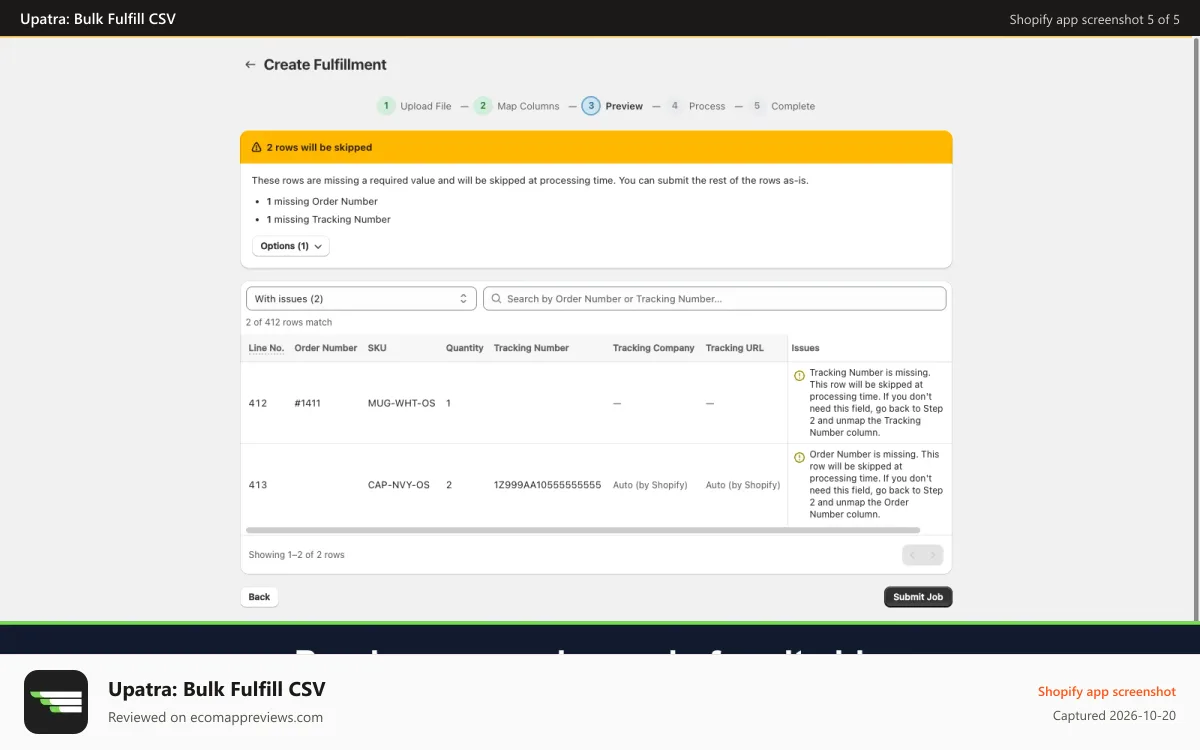The image size is (1200, 750).
Task: Click the Create Fulfillment page title
Action: (x=325, y=64)
